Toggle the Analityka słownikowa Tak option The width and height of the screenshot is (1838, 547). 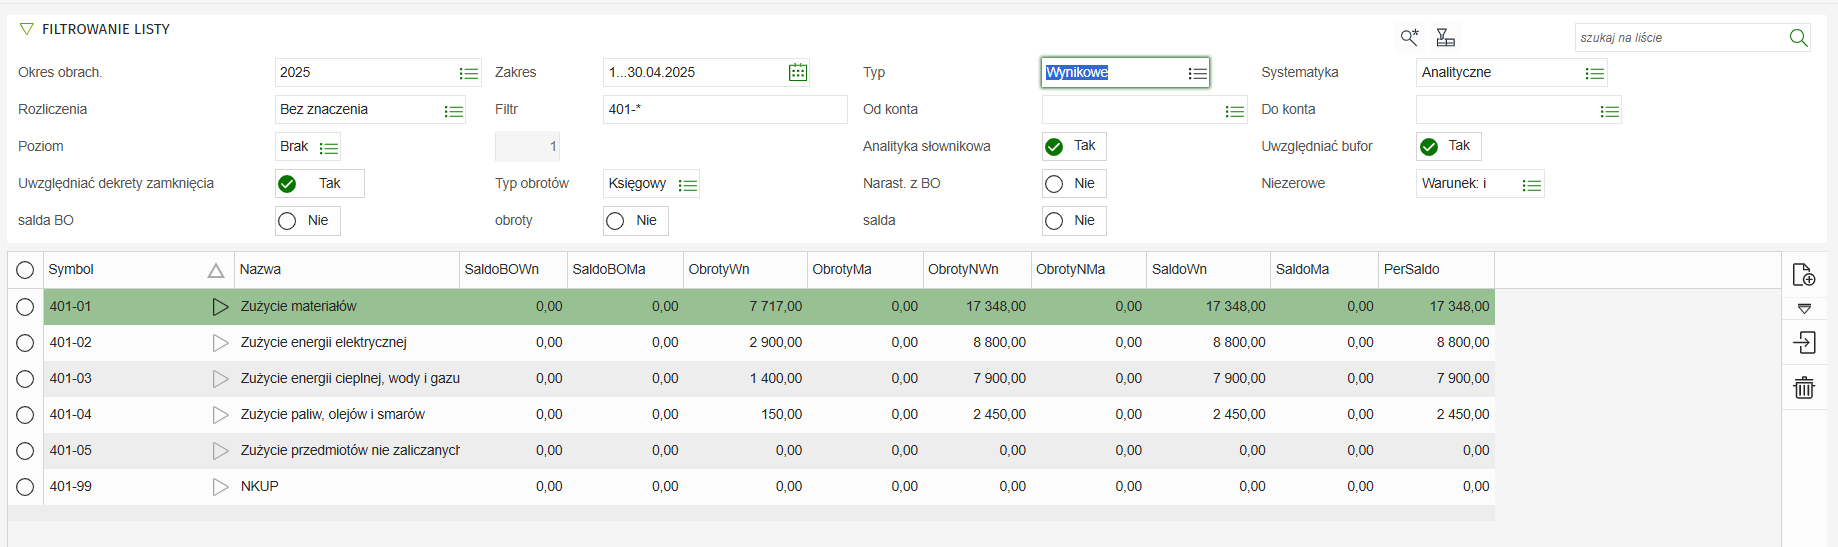[1054, 147]
